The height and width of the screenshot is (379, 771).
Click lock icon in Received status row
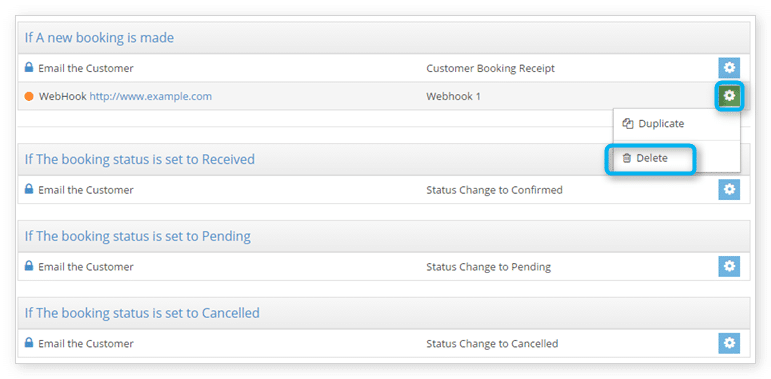click(29, 189)
